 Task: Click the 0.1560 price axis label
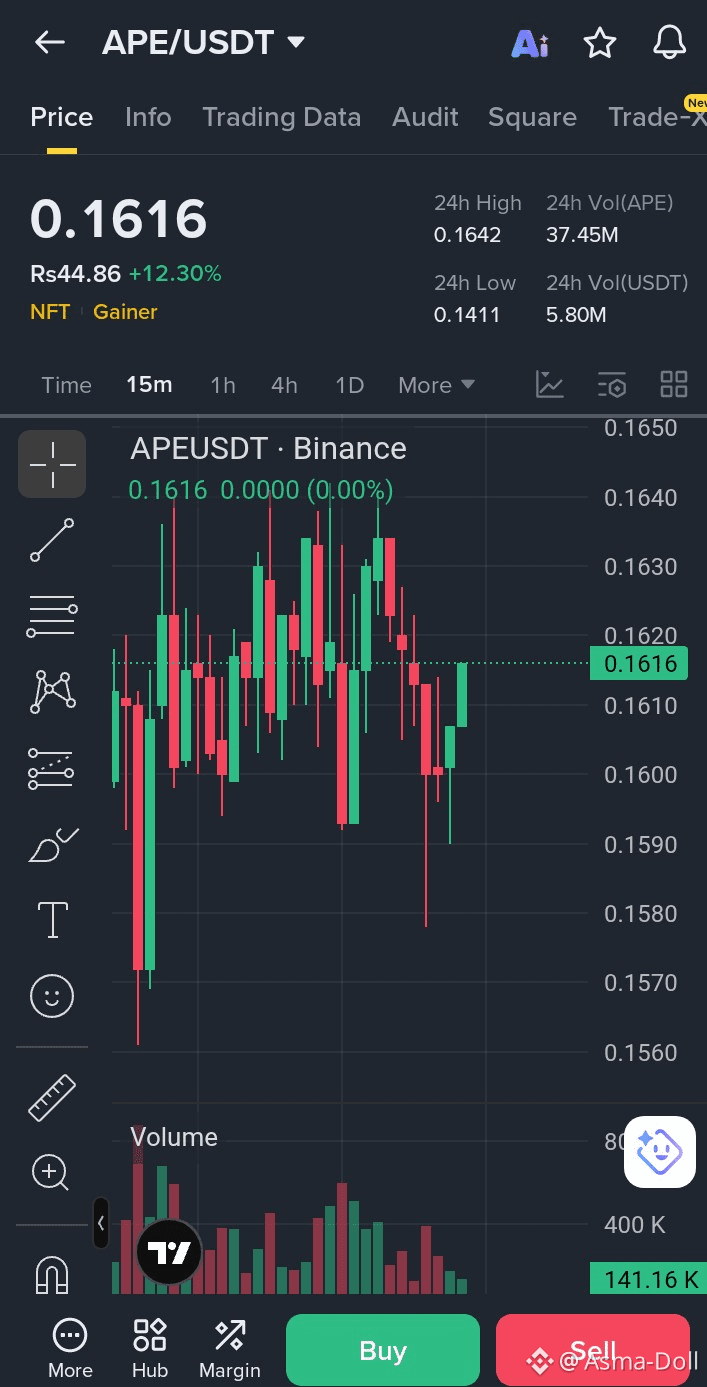coord(641,1052)
